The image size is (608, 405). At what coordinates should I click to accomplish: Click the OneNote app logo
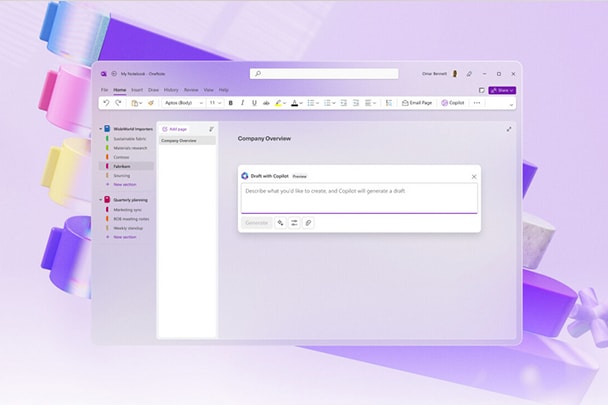tap(104, 74)
